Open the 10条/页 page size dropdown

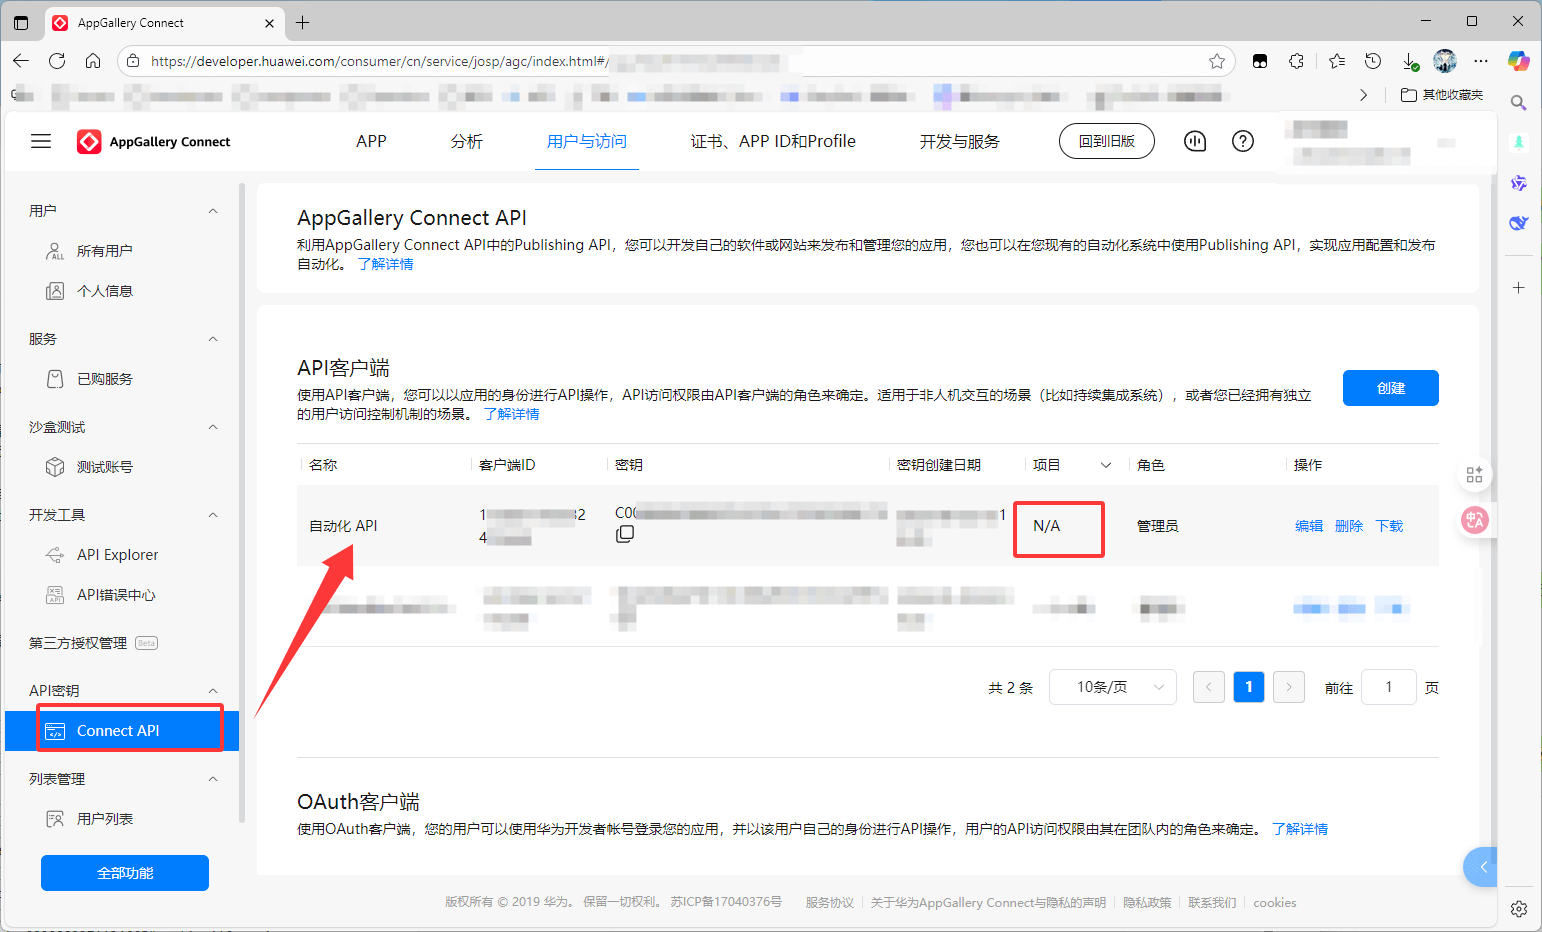pos(1113,687)
